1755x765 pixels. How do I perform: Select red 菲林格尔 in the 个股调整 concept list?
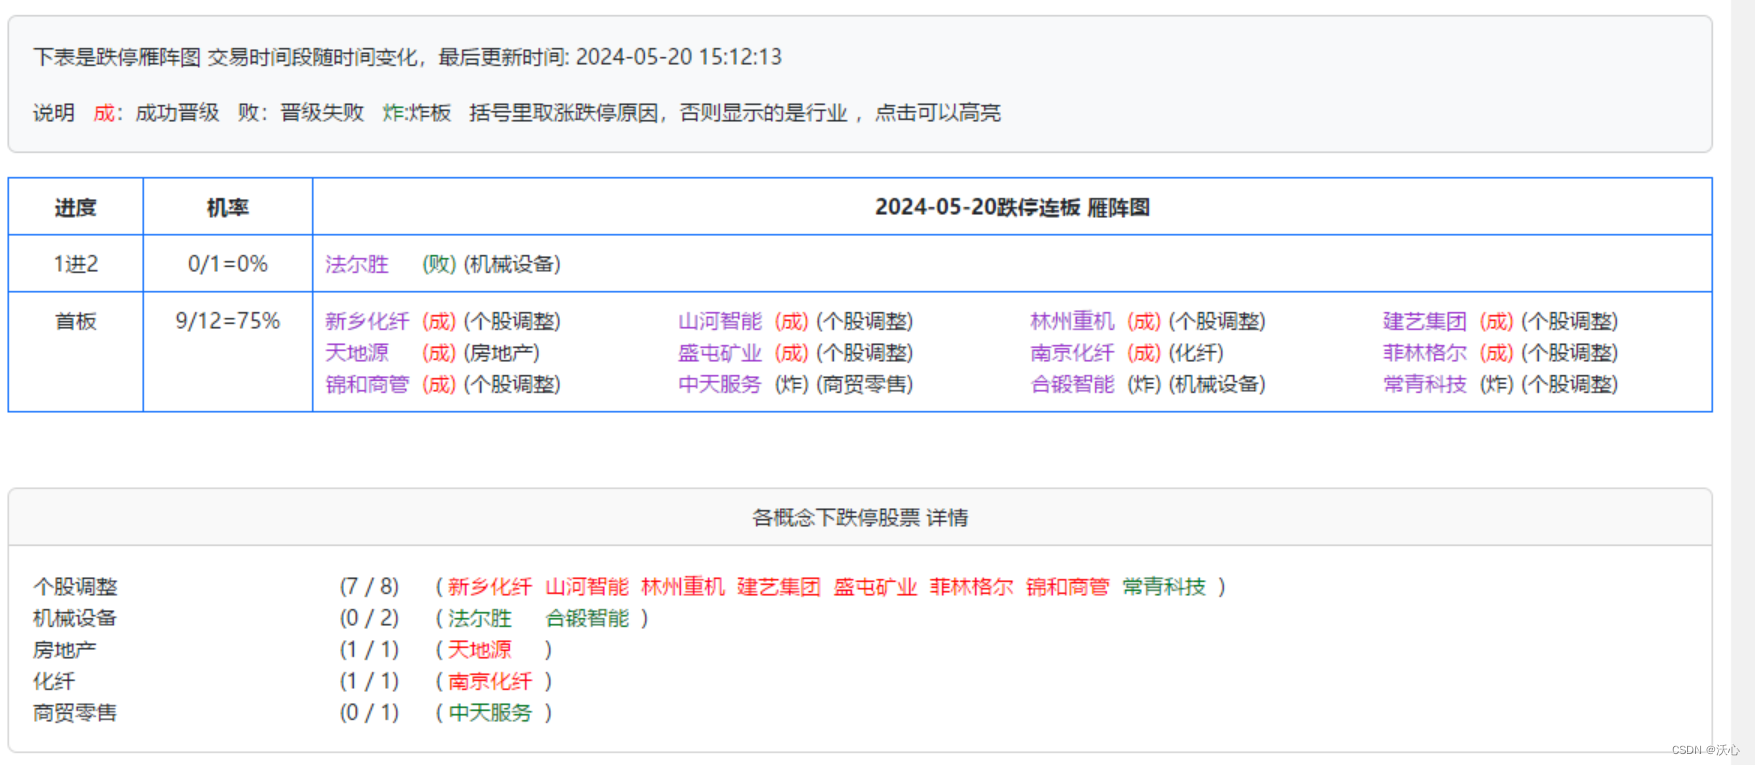972,587
